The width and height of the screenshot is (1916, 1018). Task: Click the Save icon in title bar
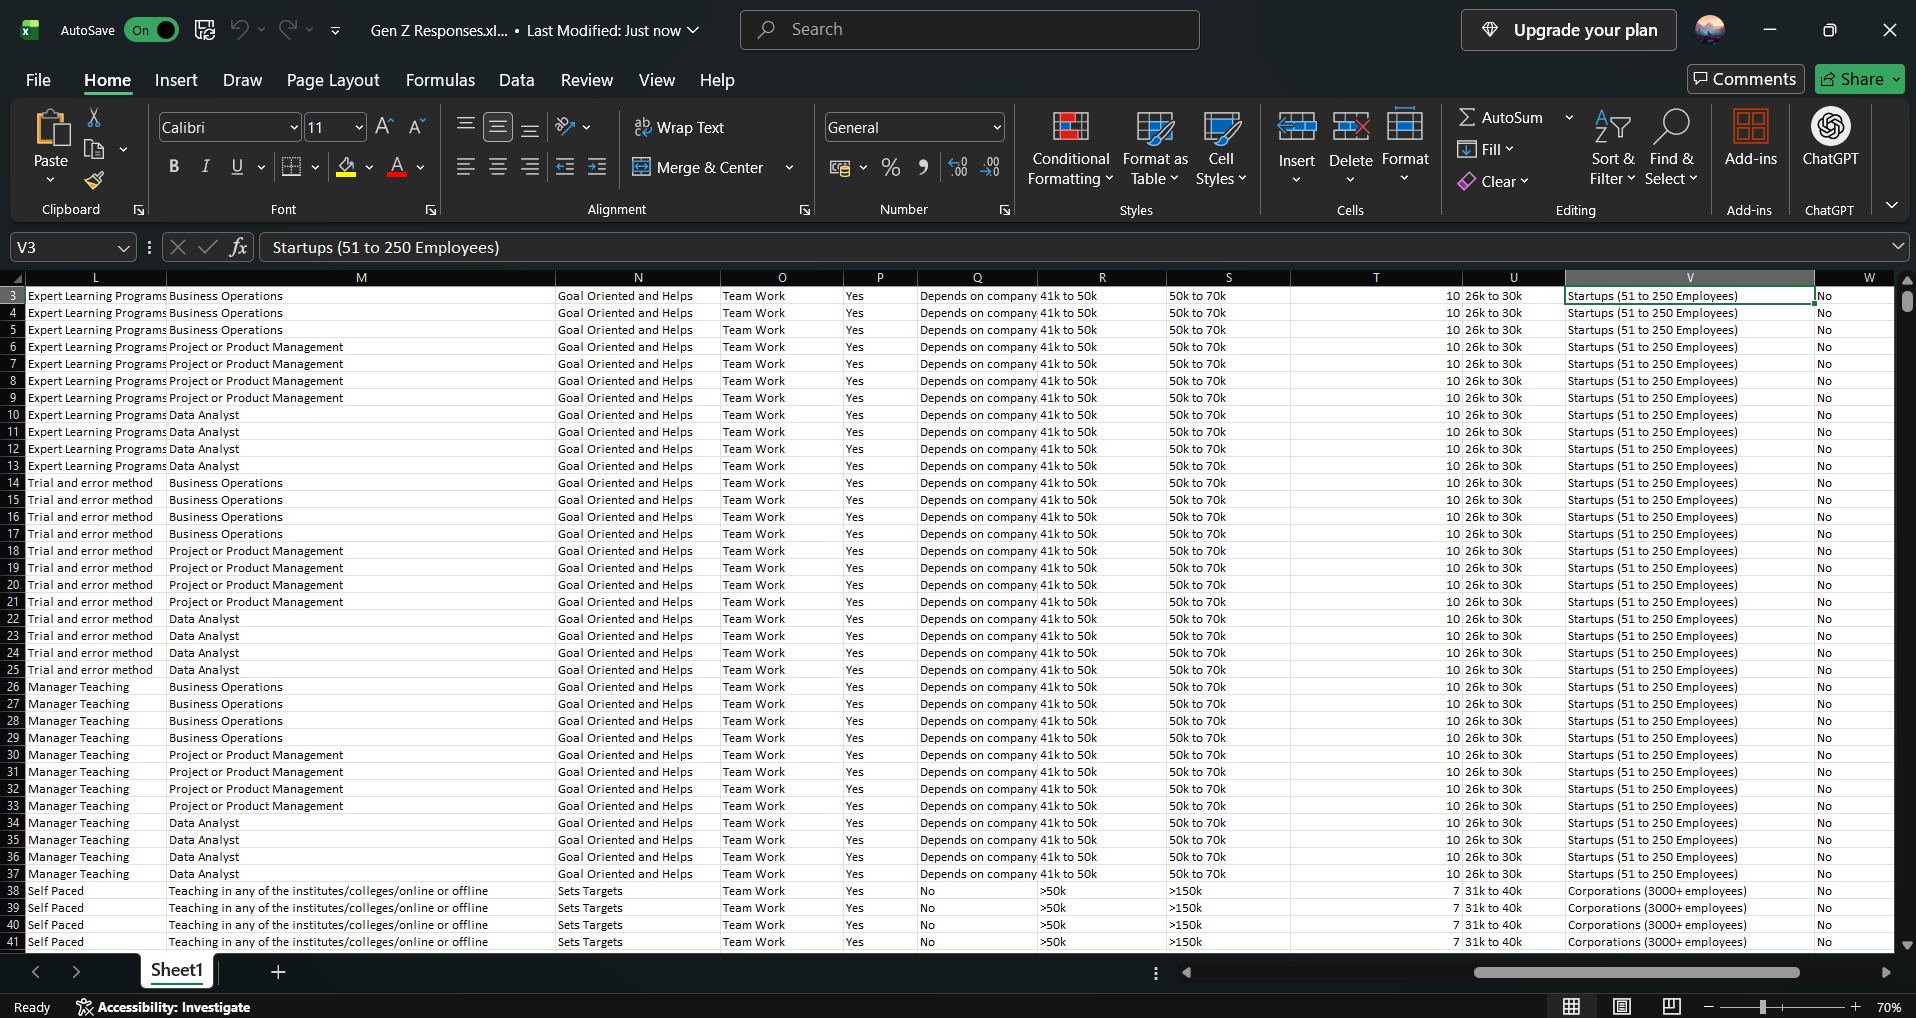click(x=205, y=30)
